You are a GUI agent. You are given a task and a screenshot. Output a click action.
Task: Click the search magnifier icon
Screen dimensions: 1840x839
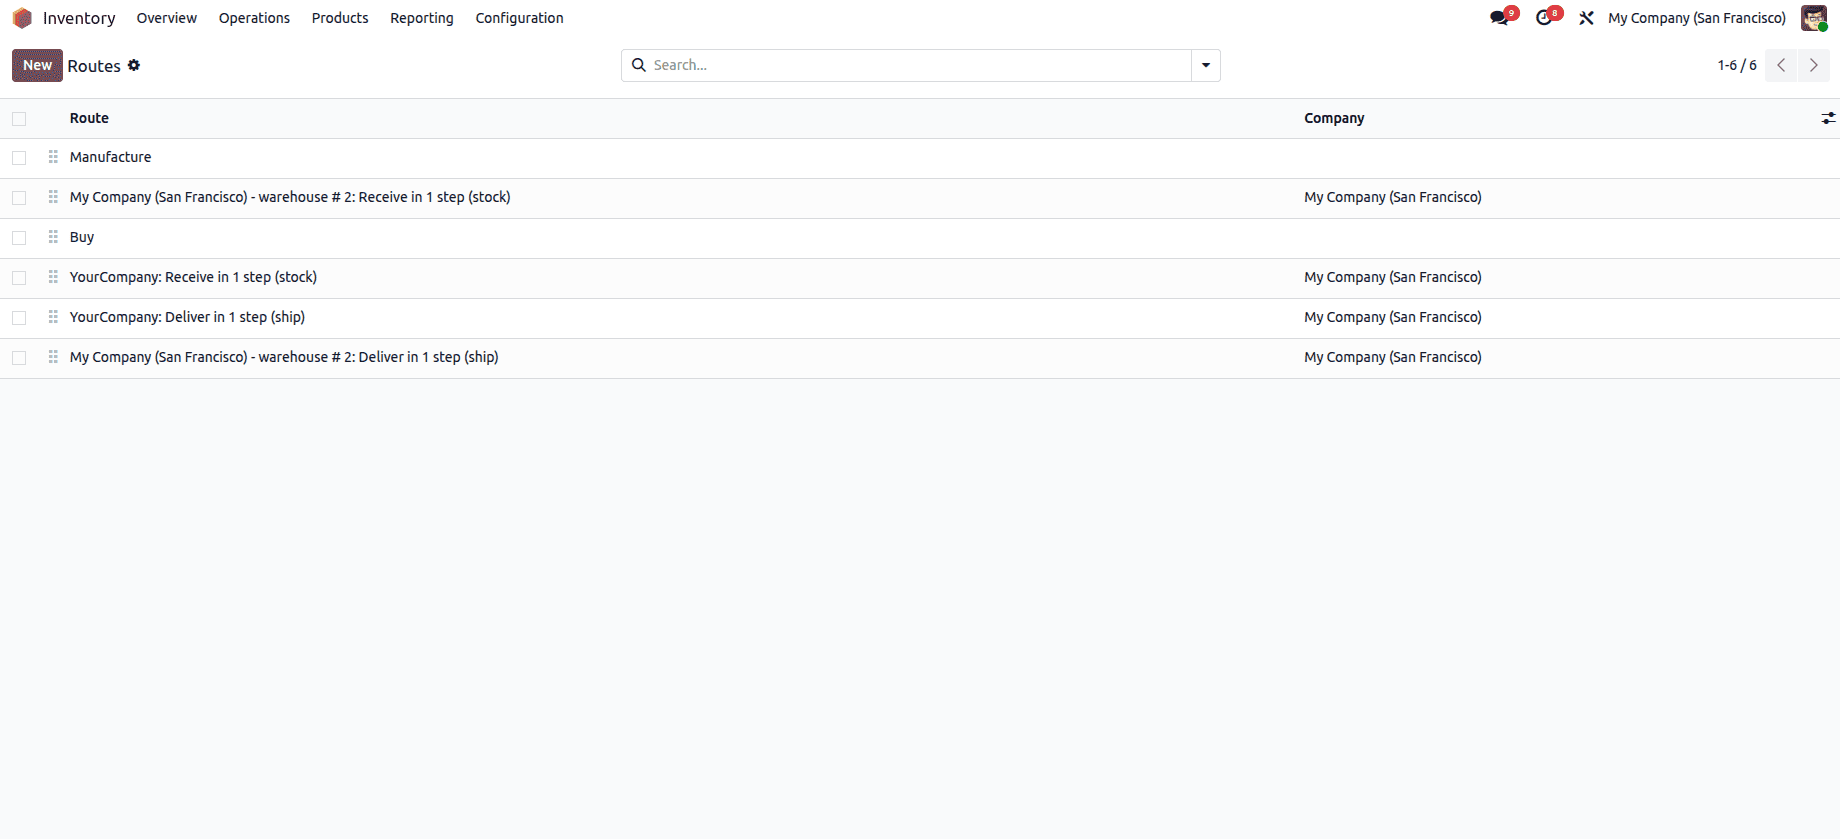coord(638,65)
